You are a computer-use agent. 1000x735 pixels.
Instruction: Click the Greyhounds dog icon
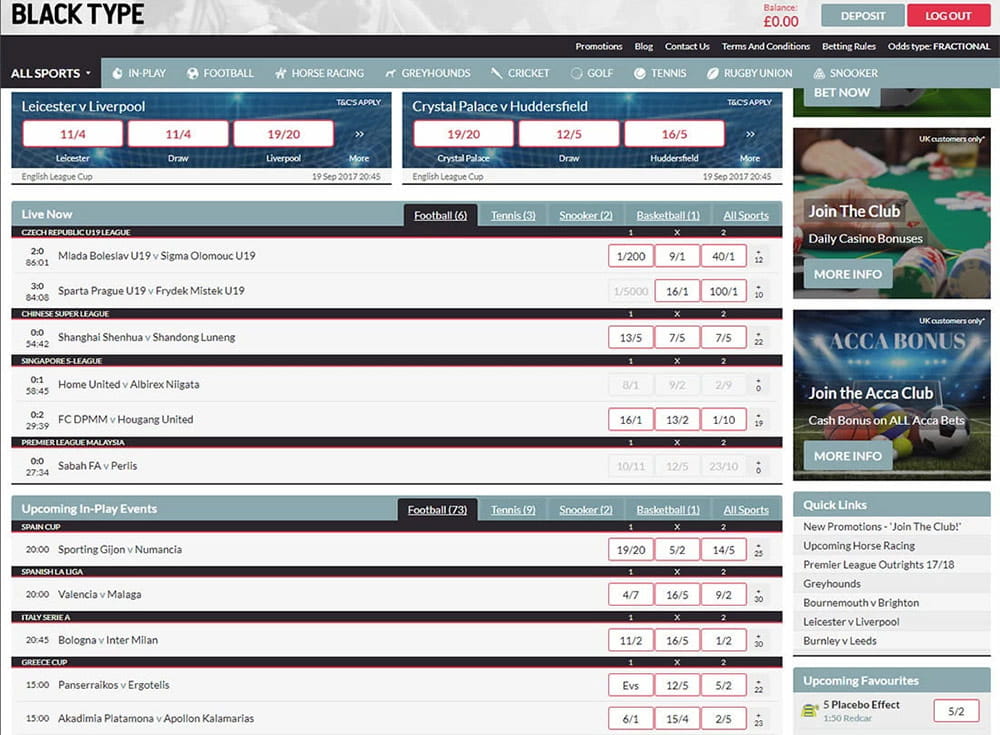pos(390,73)
